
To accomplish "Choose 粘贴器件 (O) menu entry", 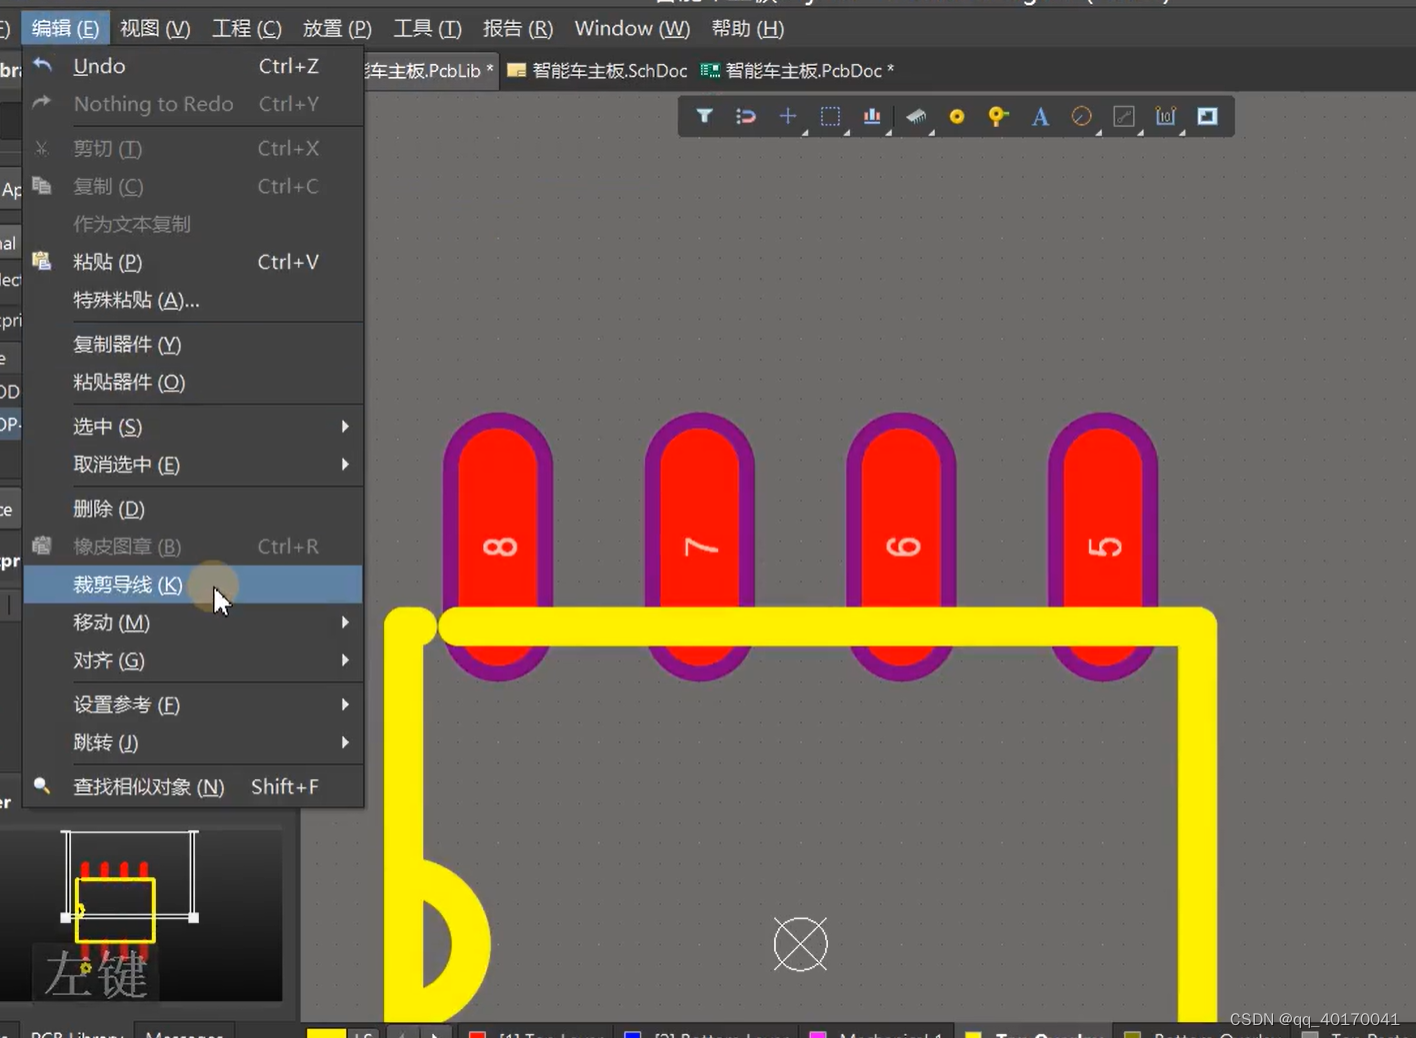I will (193, 382).
